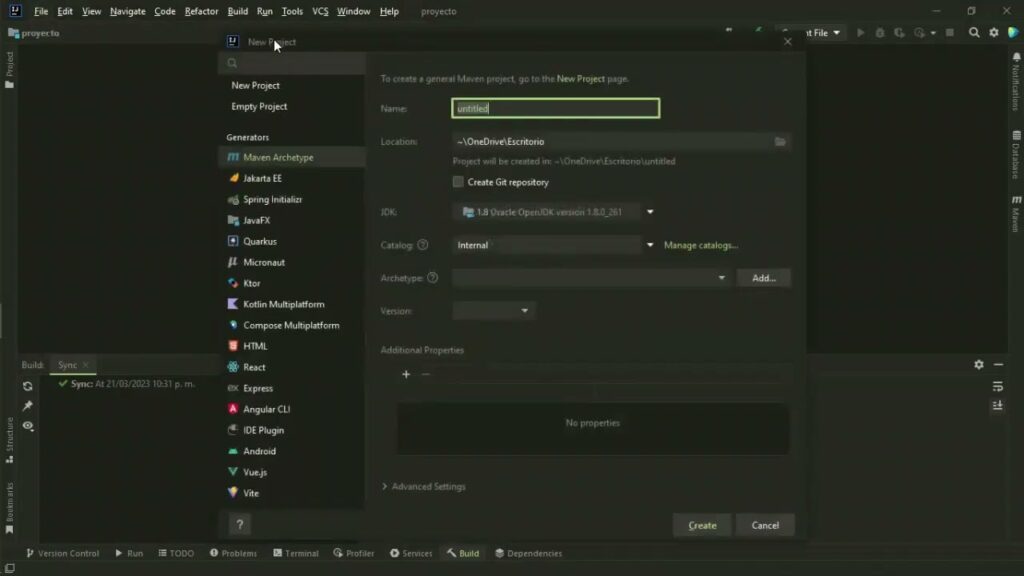Pick the Angular CLI generator
Viewport: 1024px width, 576px height.
[x=266, y=410]
